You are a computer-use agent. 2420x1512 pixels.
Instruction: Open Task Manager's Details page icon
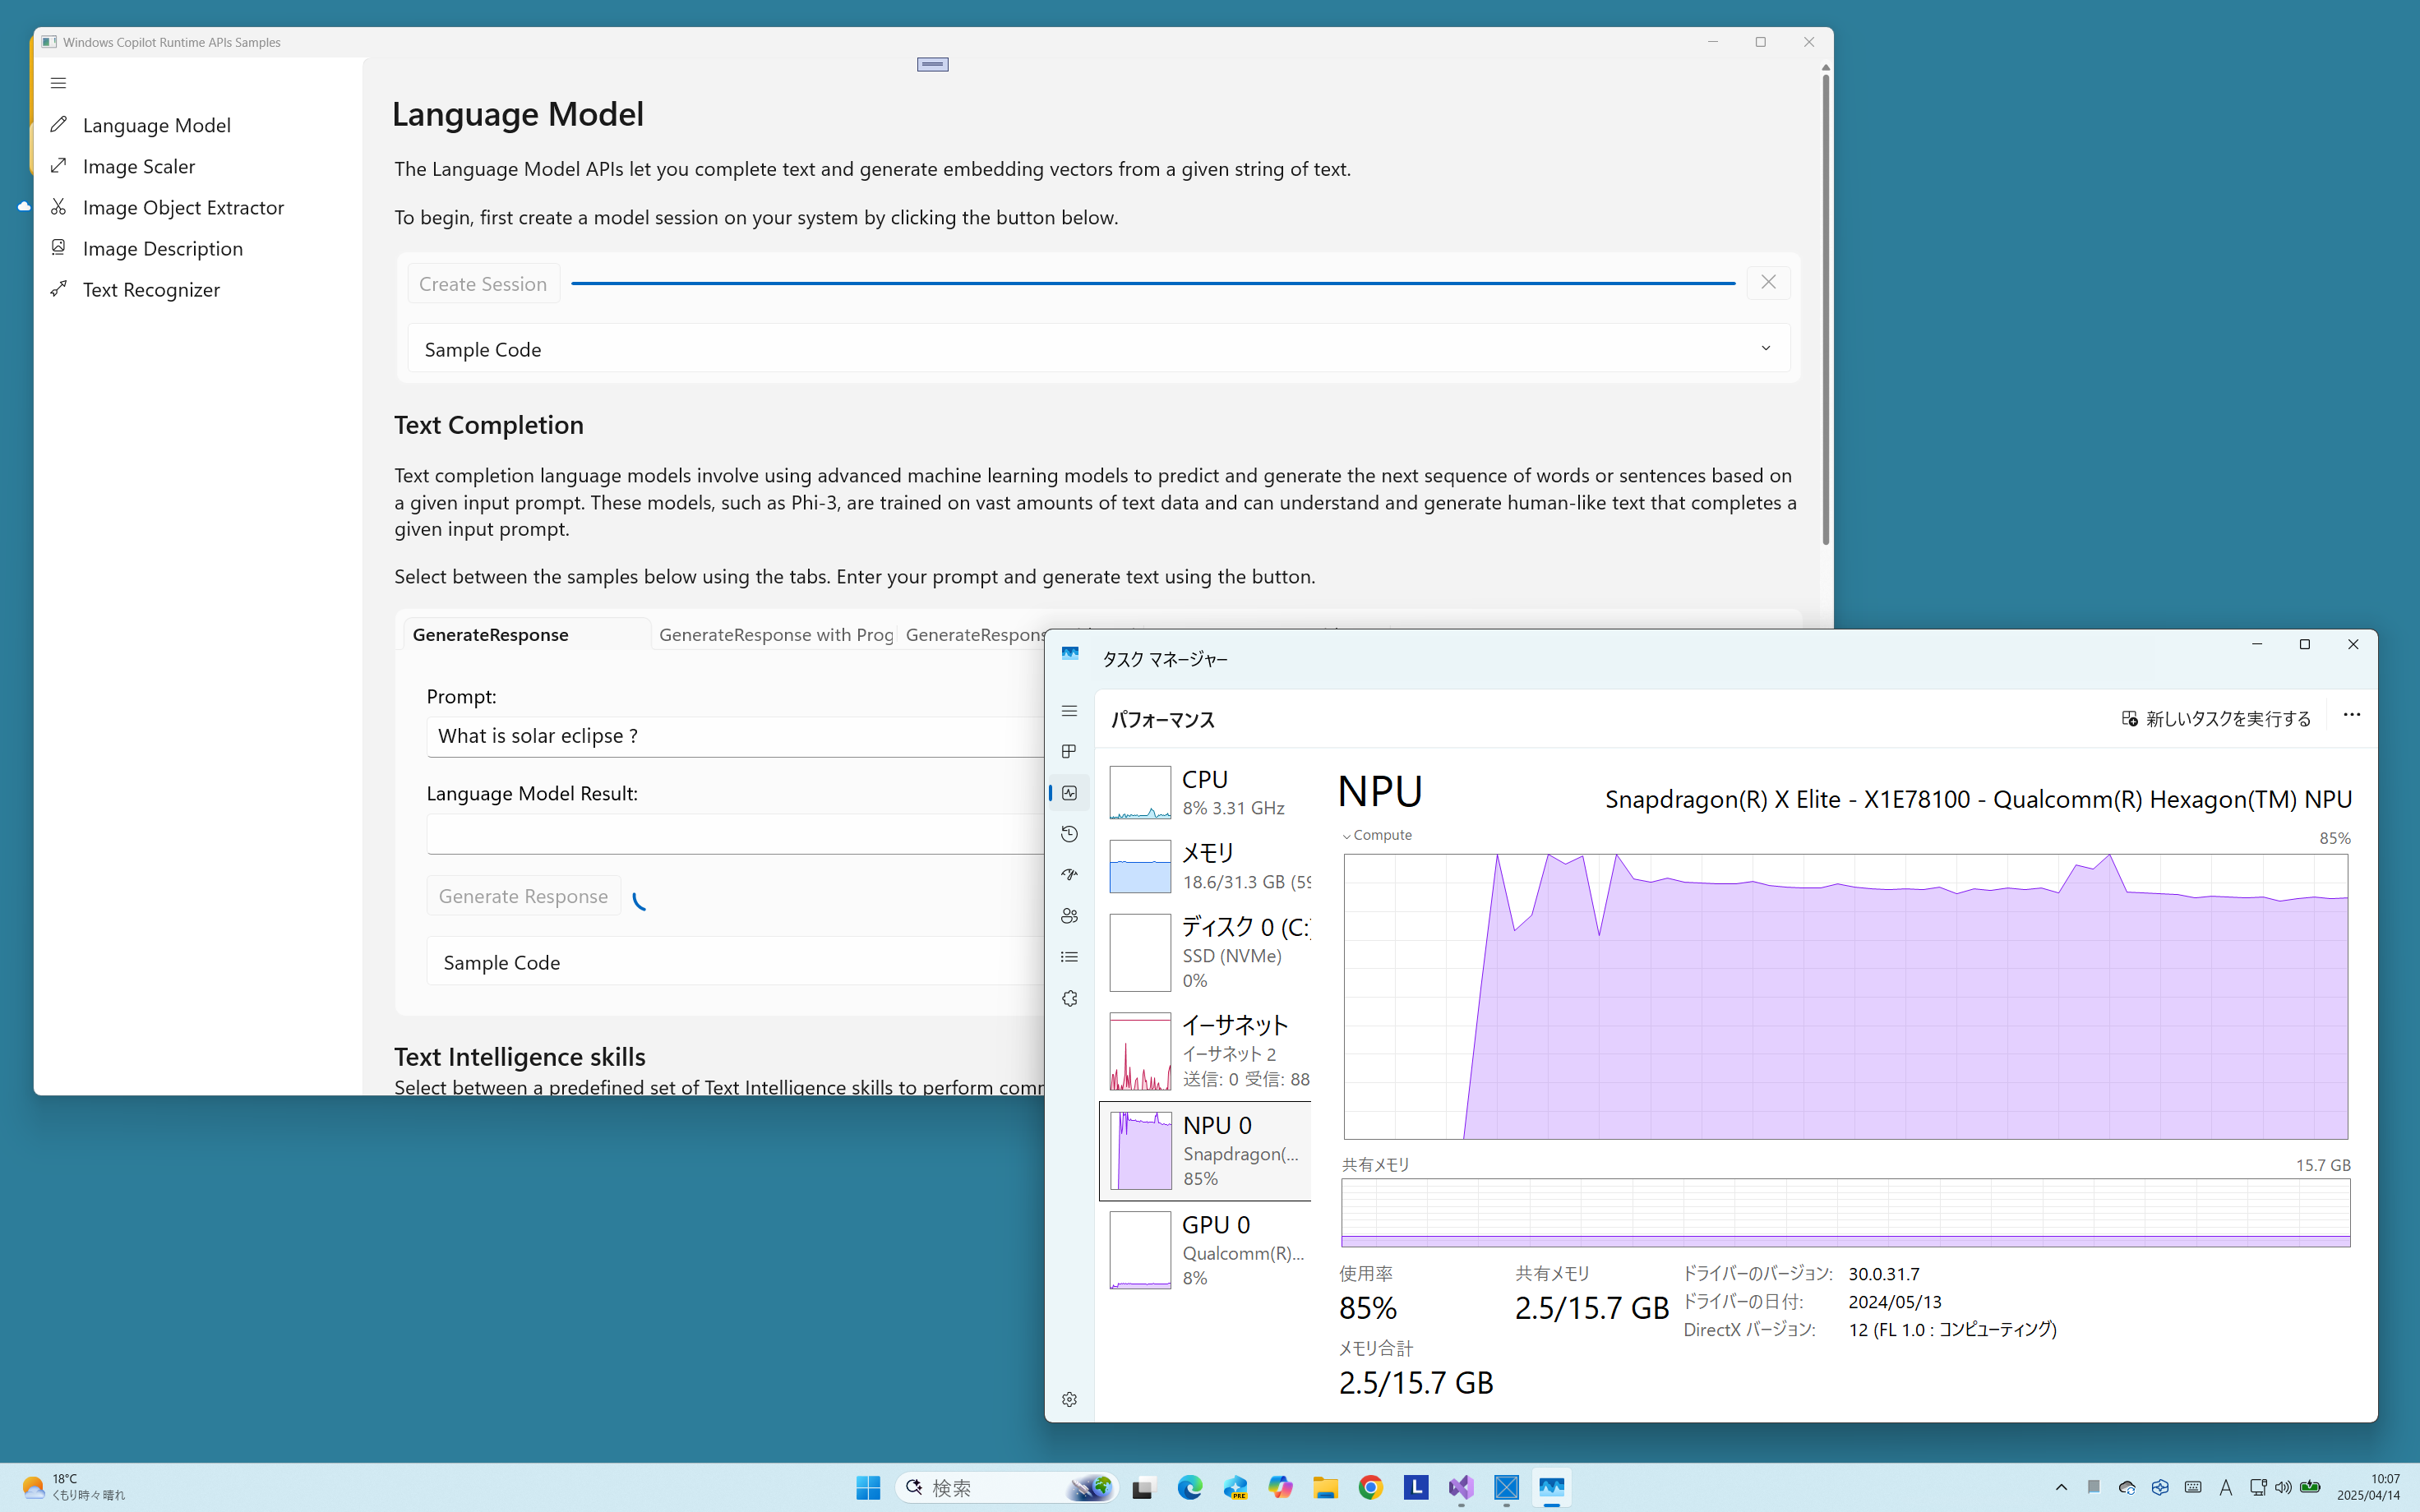(x=1069, y=957)
